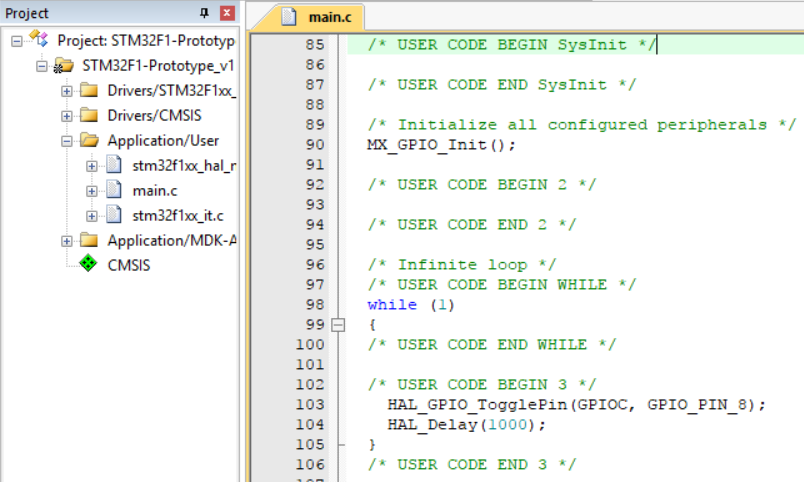The image size is (804, 482).
Task: Click the fold end marker beside line 105
Action: (x=340, y=445)
